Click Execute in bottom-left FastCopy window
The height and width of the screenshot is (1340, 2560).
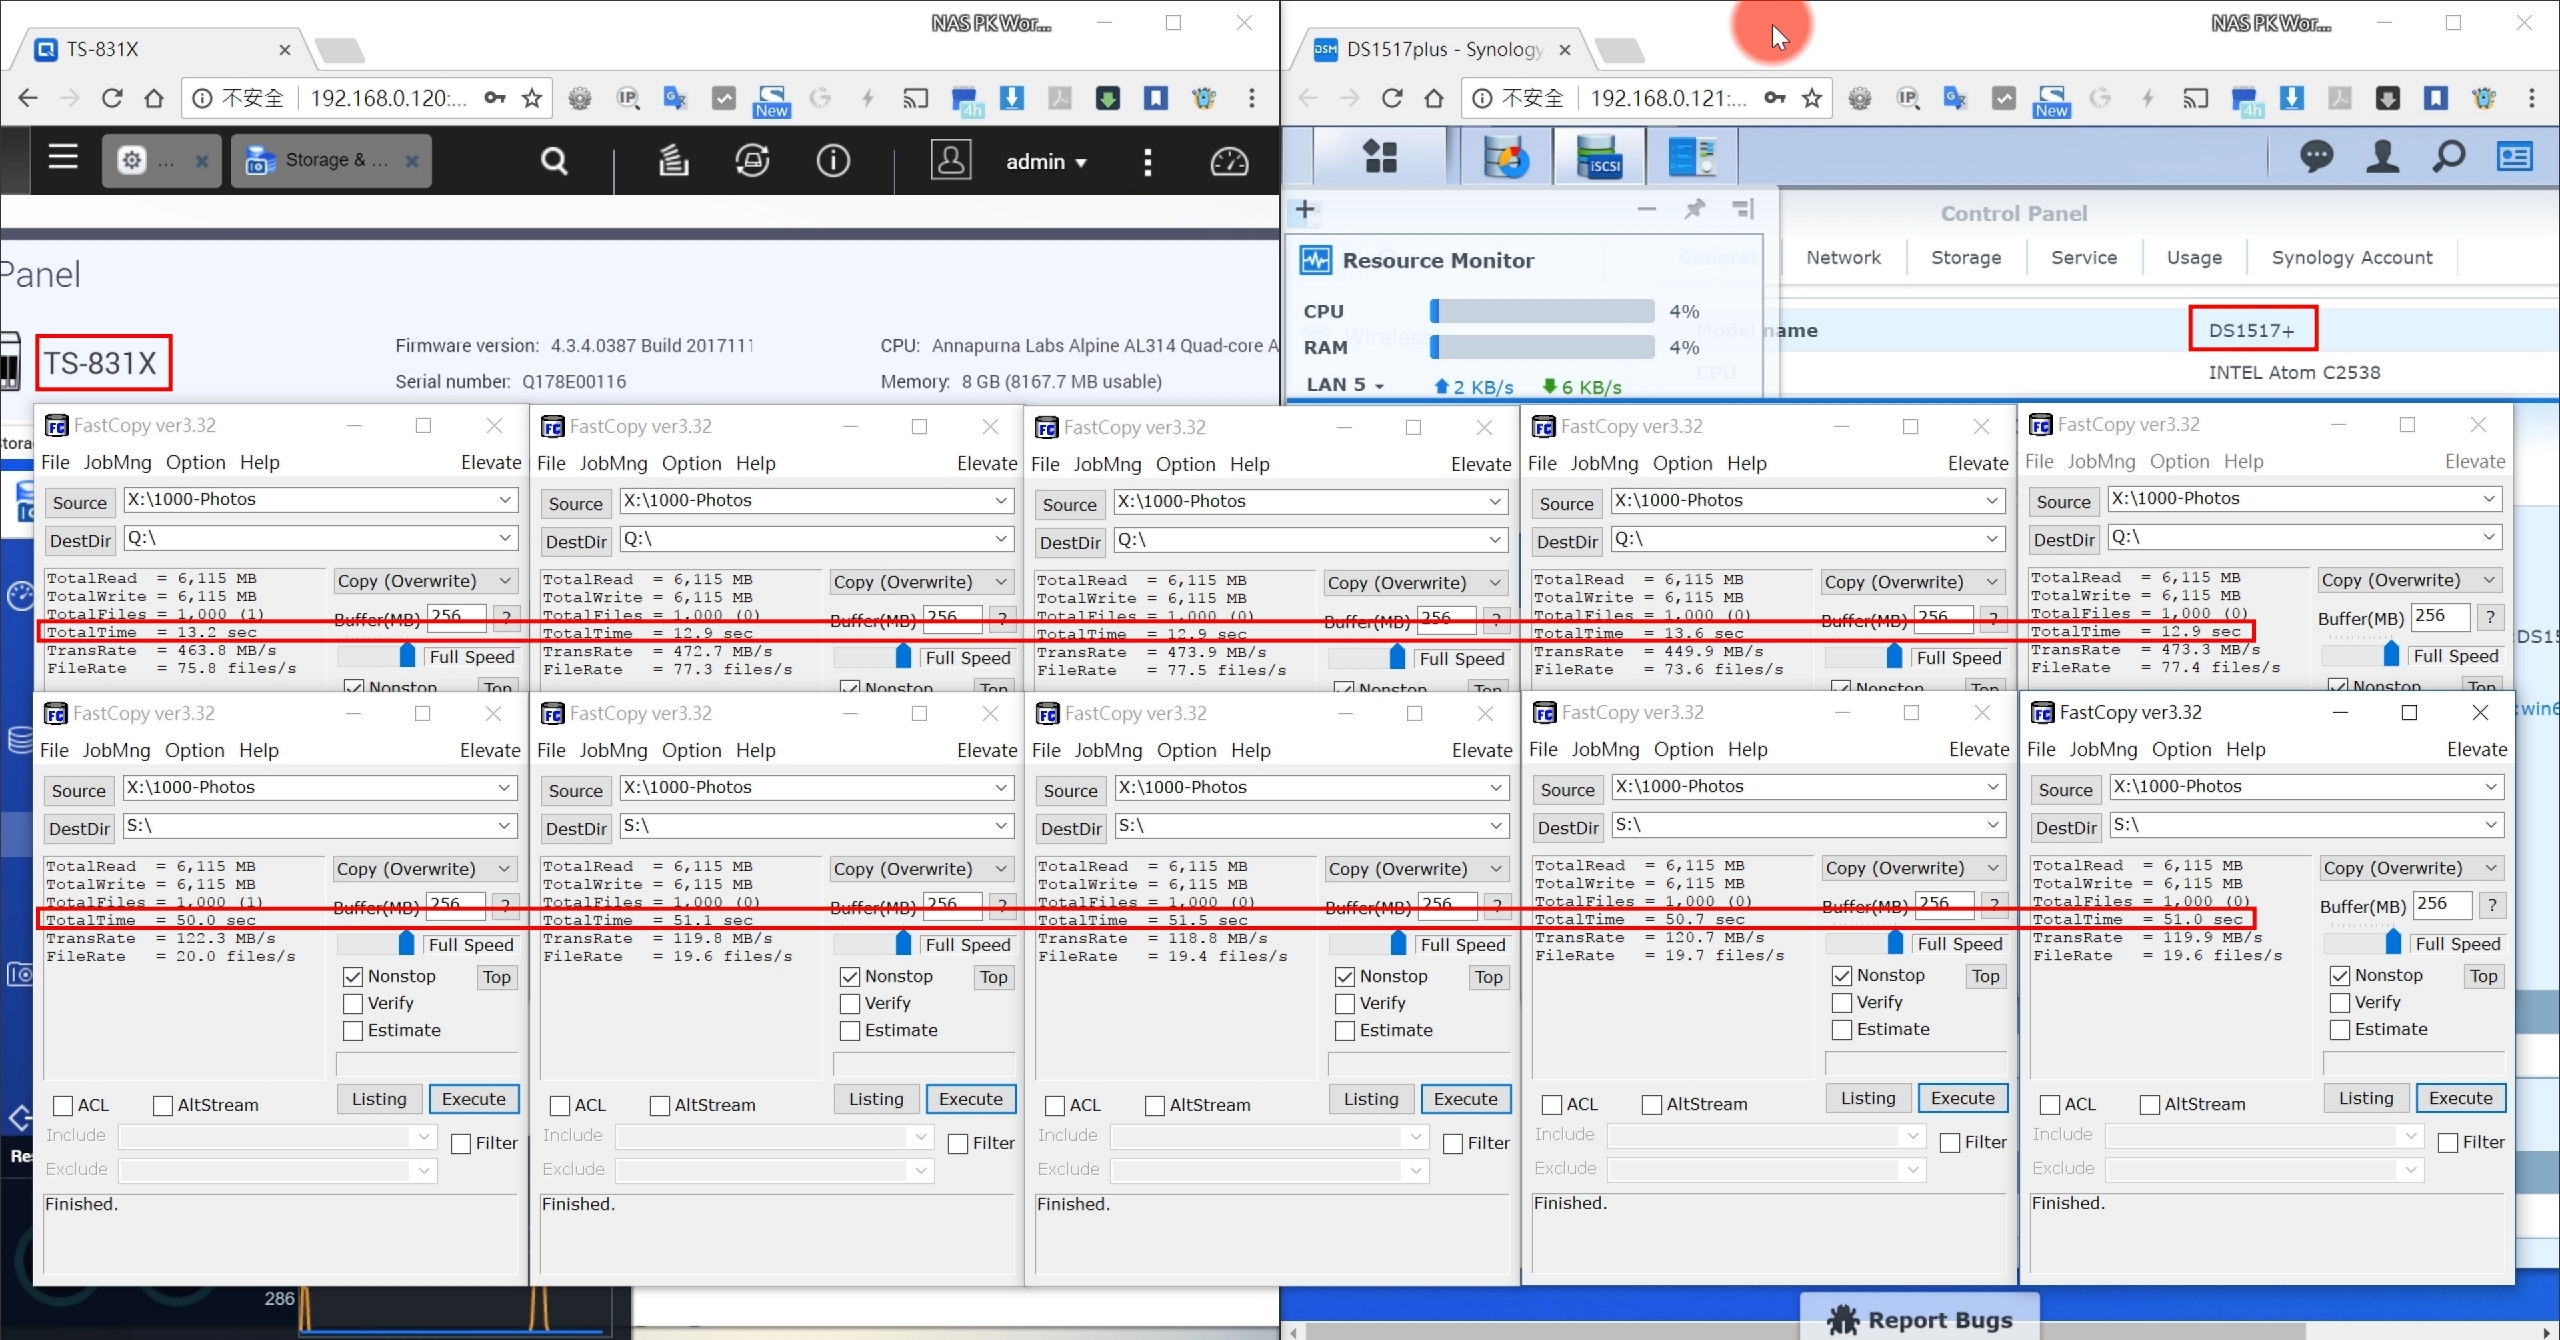(x=474, y=1099)
